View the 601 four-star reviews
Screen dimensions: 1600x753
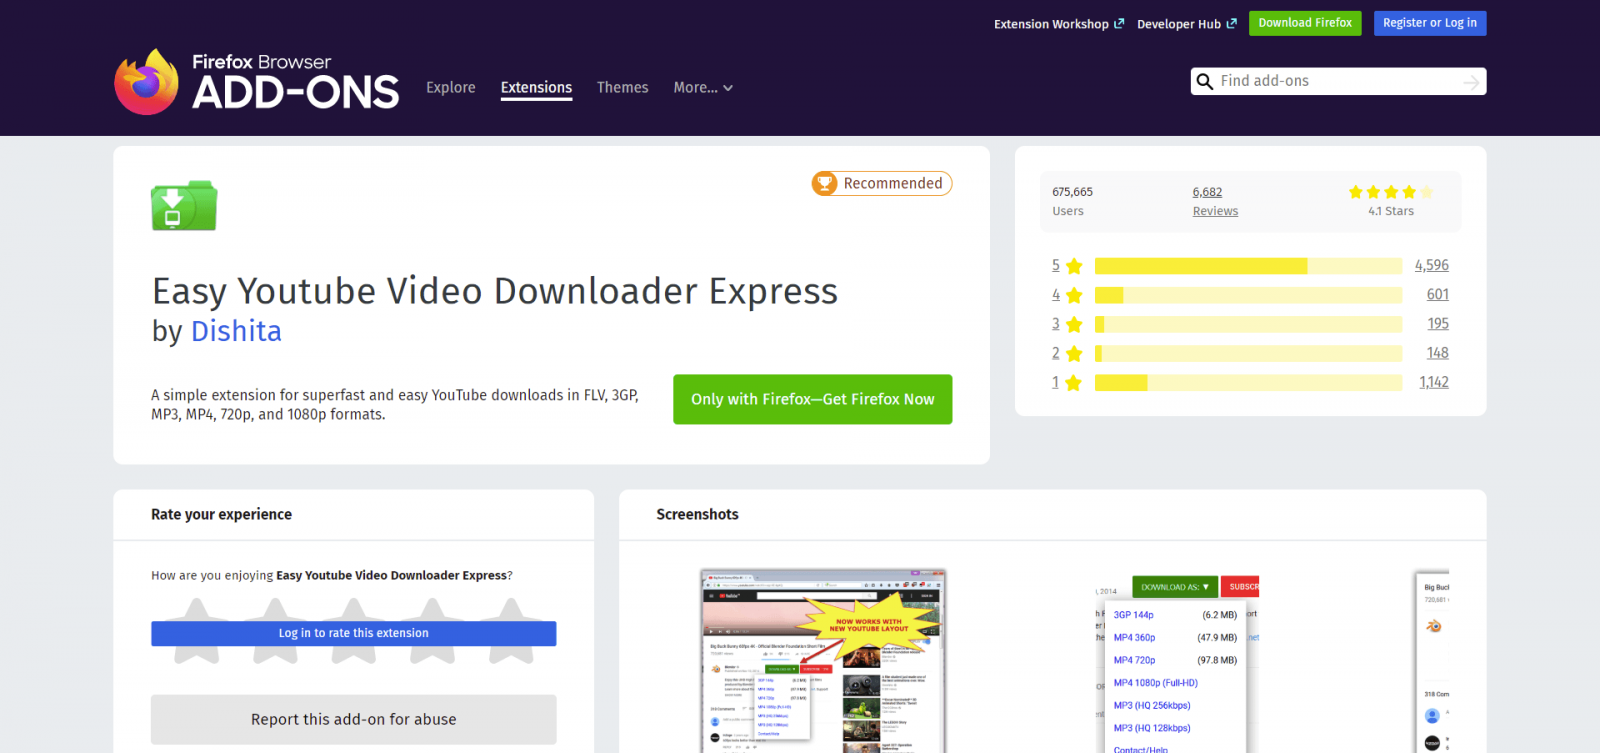coord(1438,295)
